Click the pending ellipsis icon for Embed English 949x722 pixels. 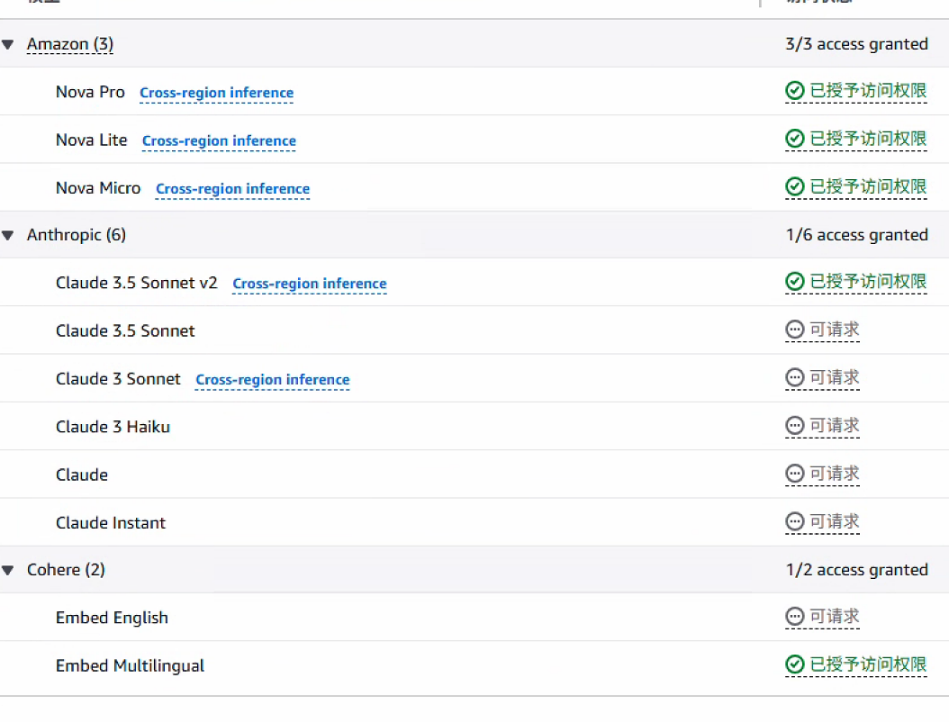click(795, 617)
